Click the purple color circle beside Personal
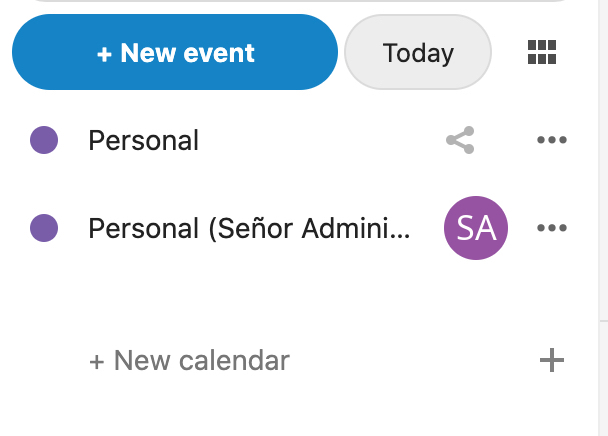 44,140
